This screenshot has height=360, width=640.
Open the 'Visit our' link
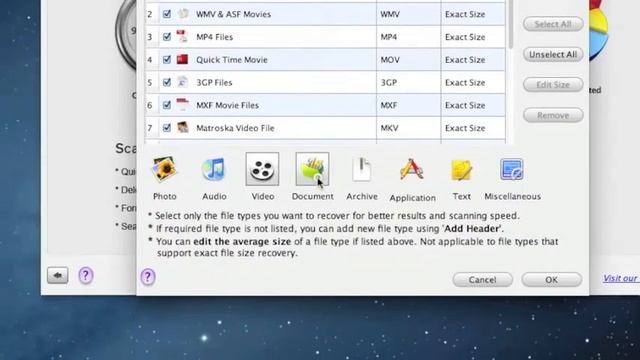coord(621,278)
